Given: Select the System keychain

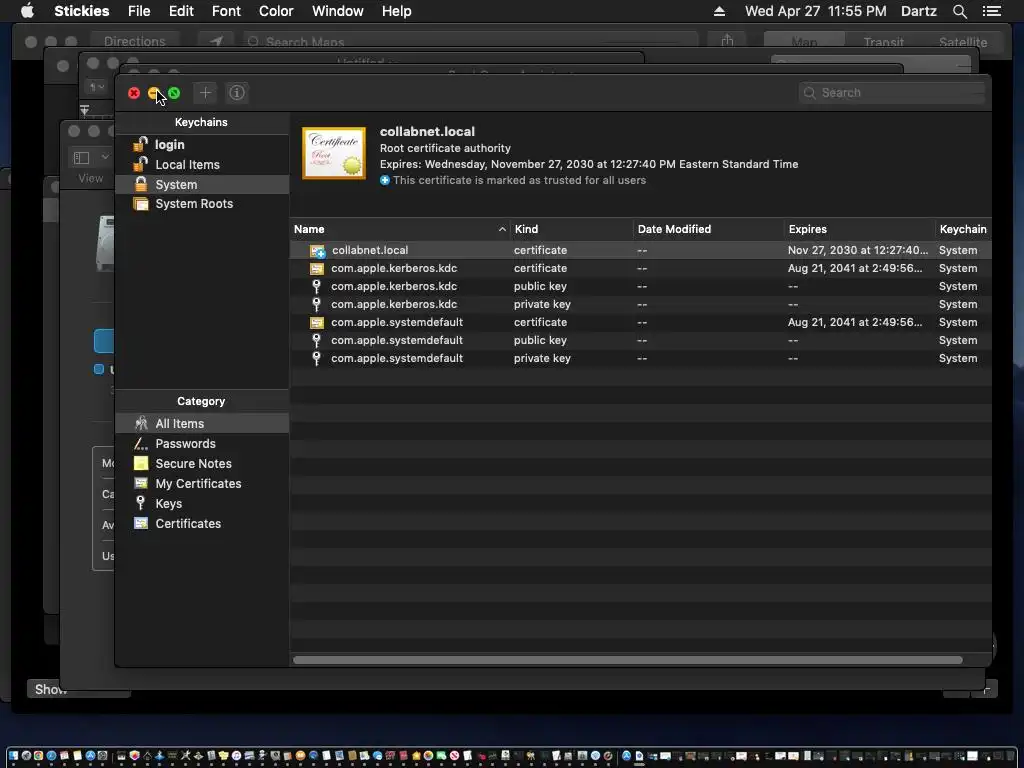Looking at the screenshot, I should [x=202, y=184].
